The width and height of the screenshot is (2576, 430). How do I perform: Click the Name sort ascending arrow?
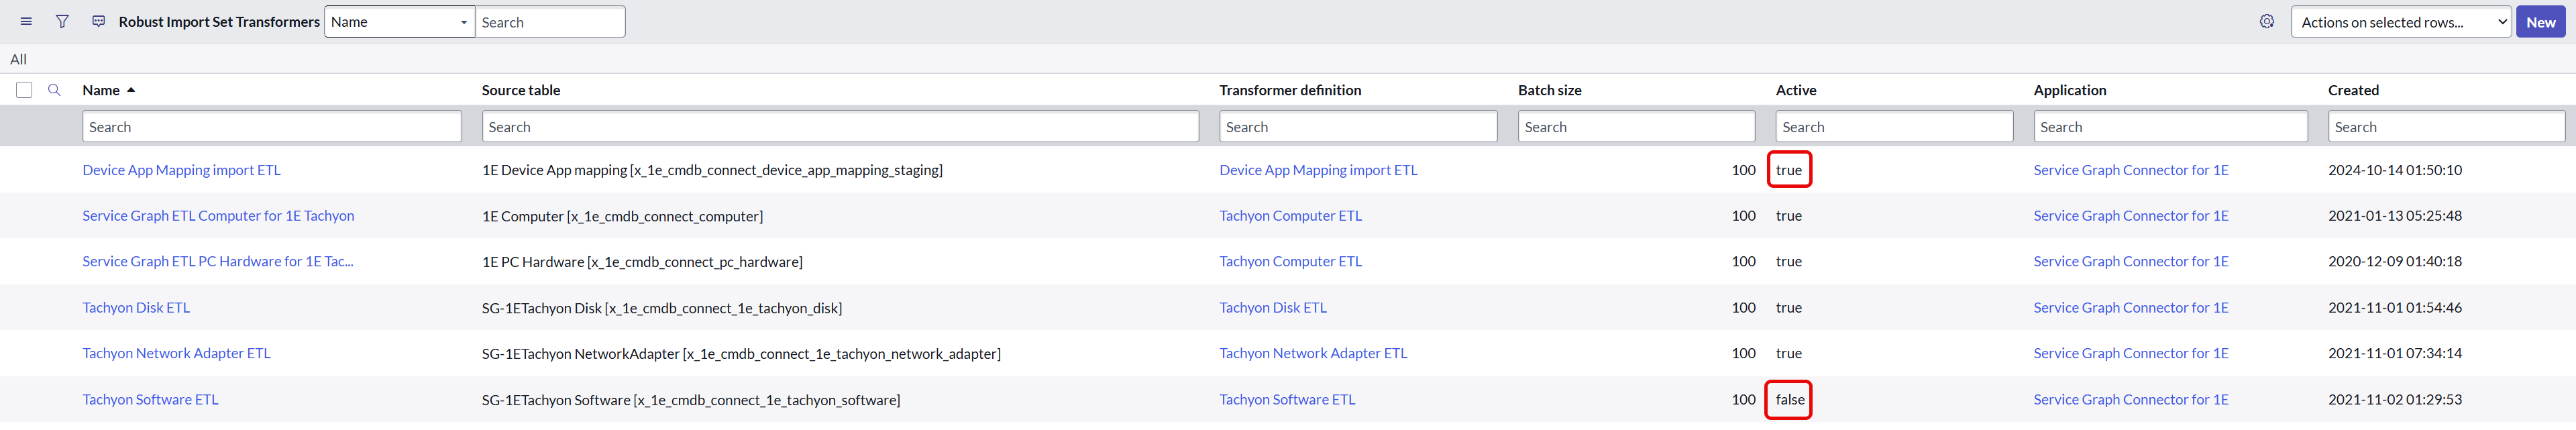131,90
